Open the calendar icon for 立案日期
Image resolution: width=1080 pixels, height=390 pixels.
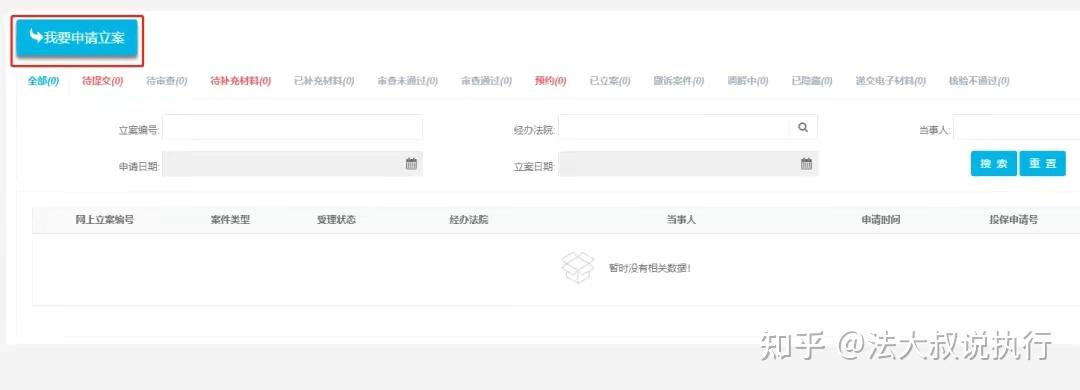click(806, 164)
